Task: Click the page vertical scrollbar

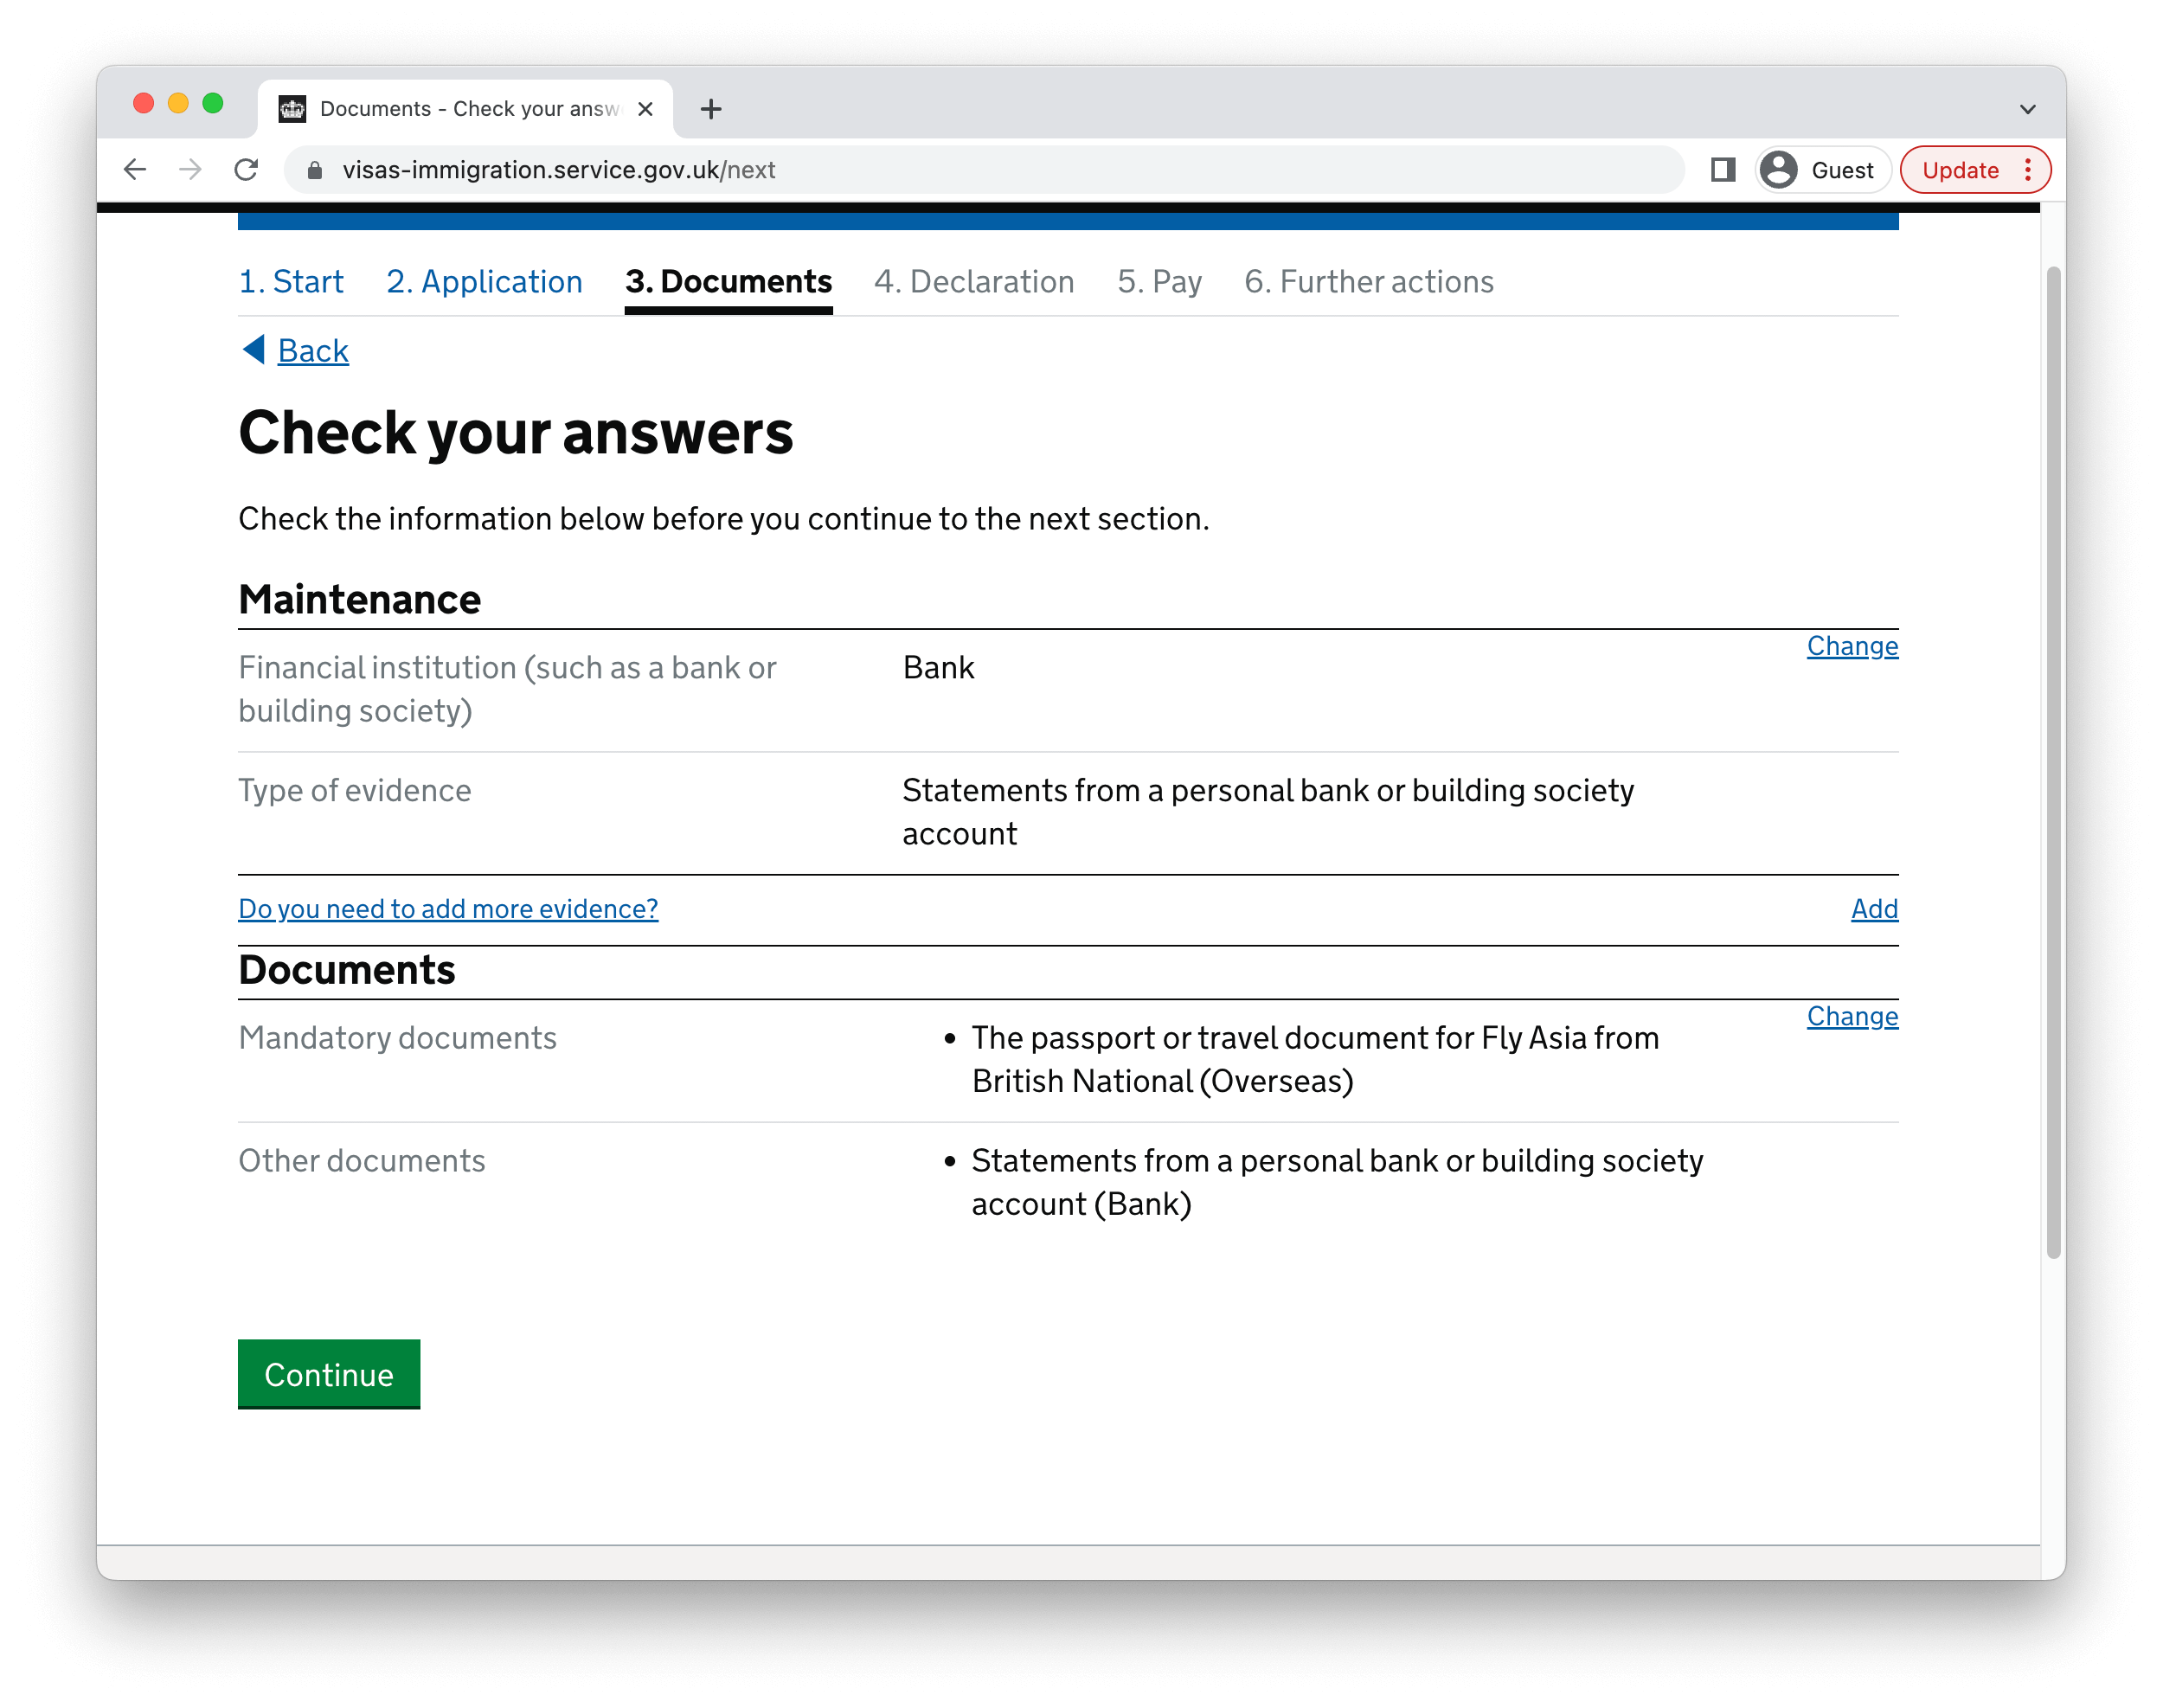Action: click(2053, 762)
